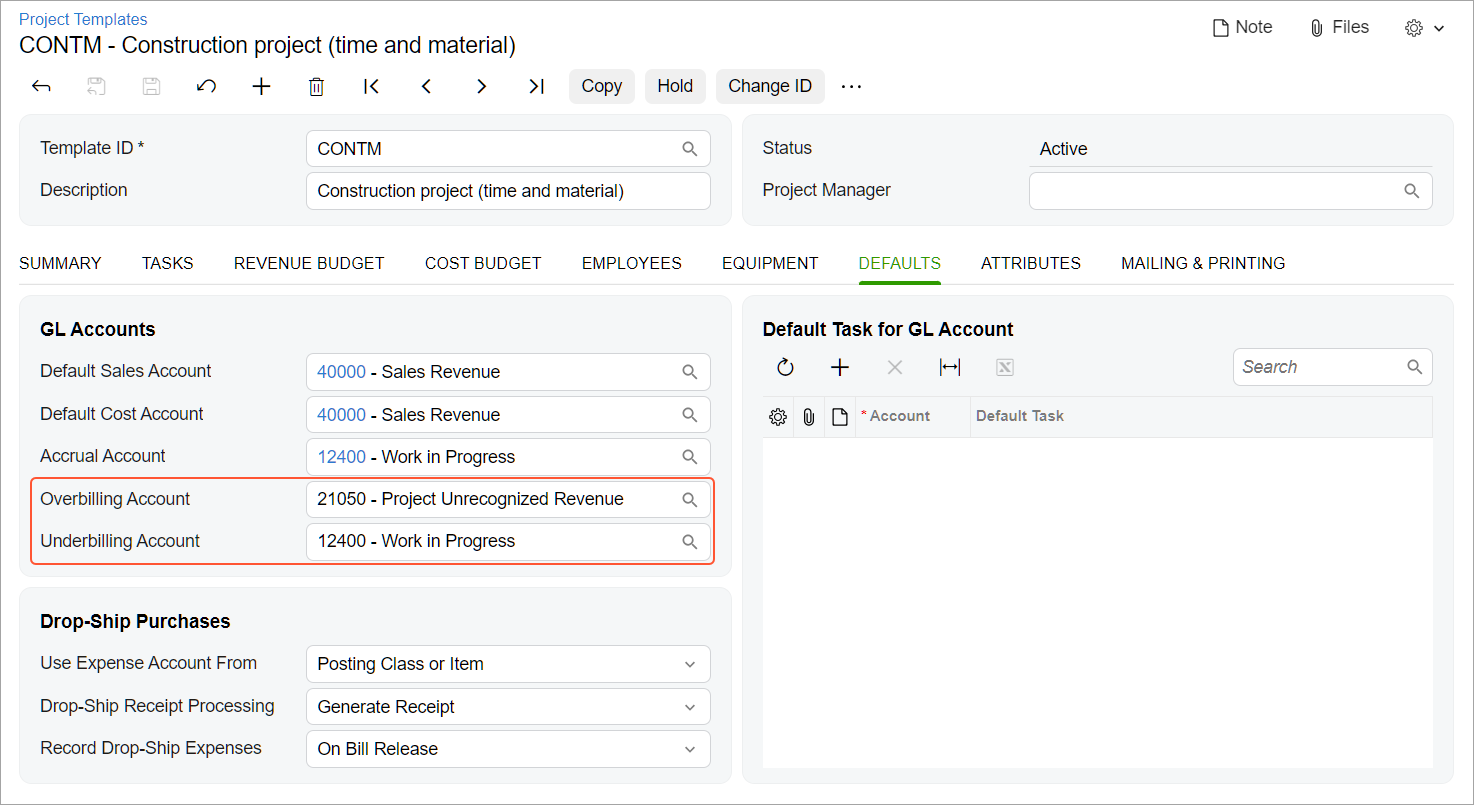Open the Tasks tab

click(x=167, y=263)
